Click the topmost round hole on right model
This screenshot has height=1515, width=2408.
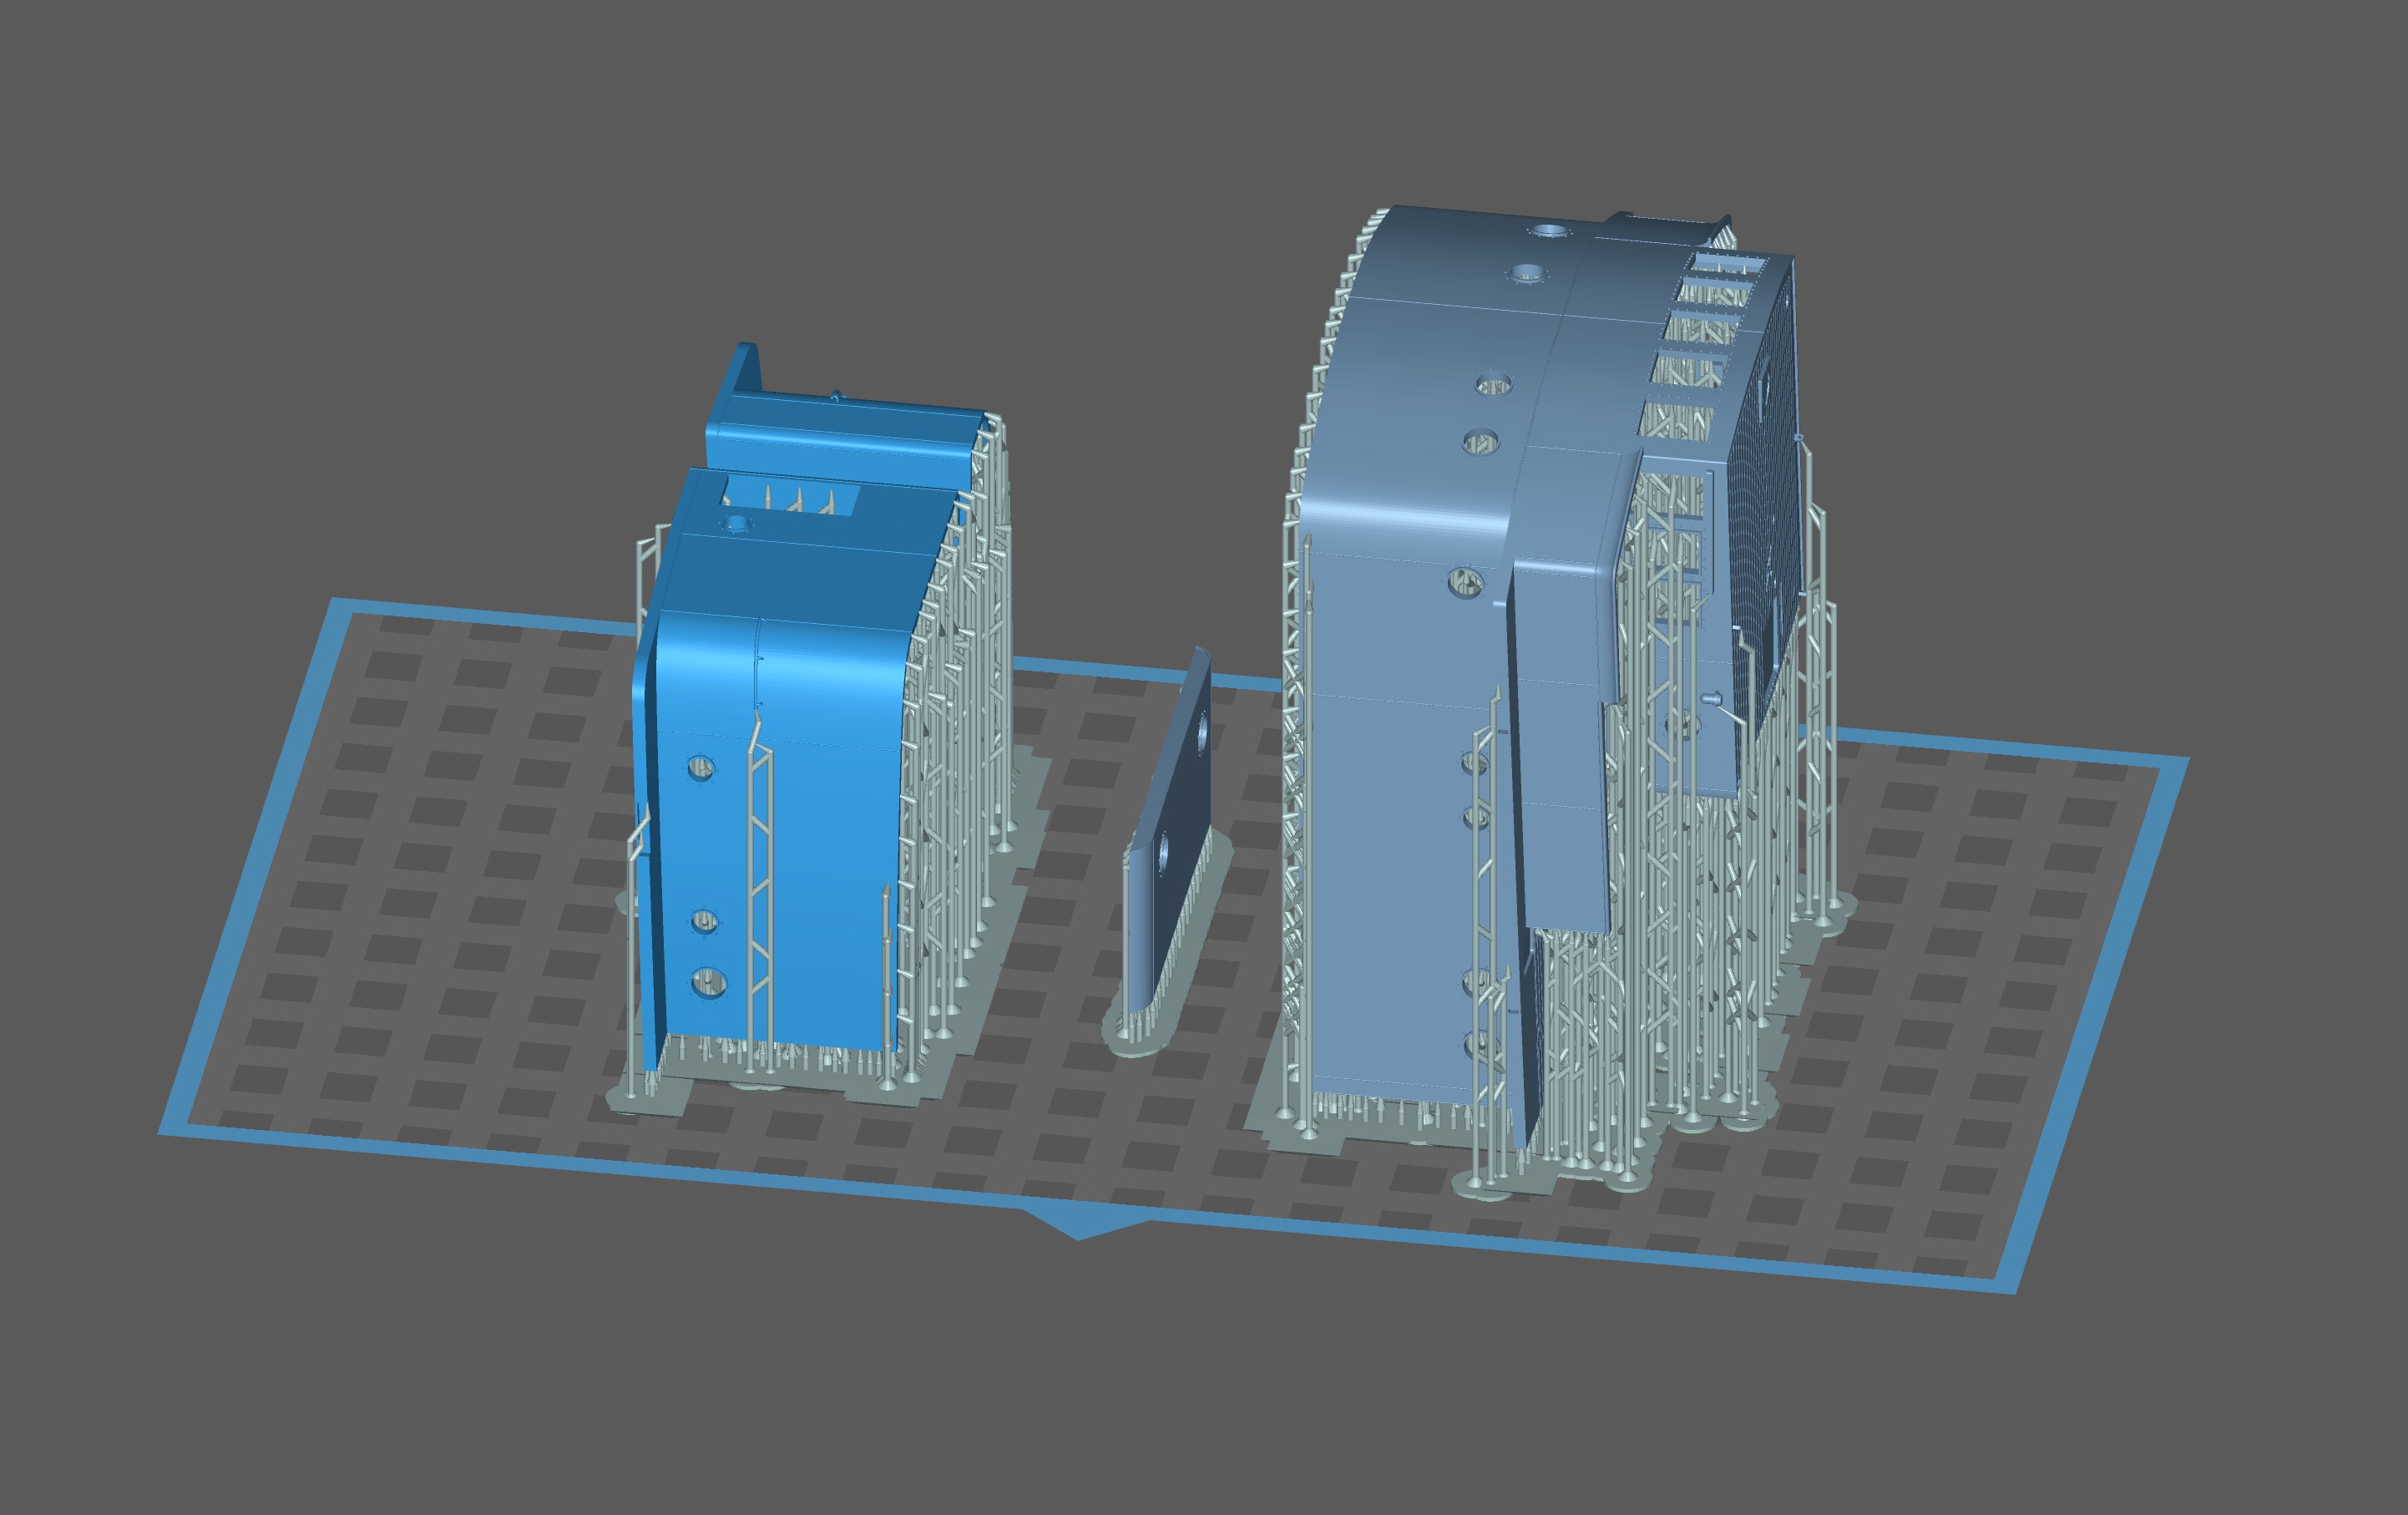tap(1549, 231)
